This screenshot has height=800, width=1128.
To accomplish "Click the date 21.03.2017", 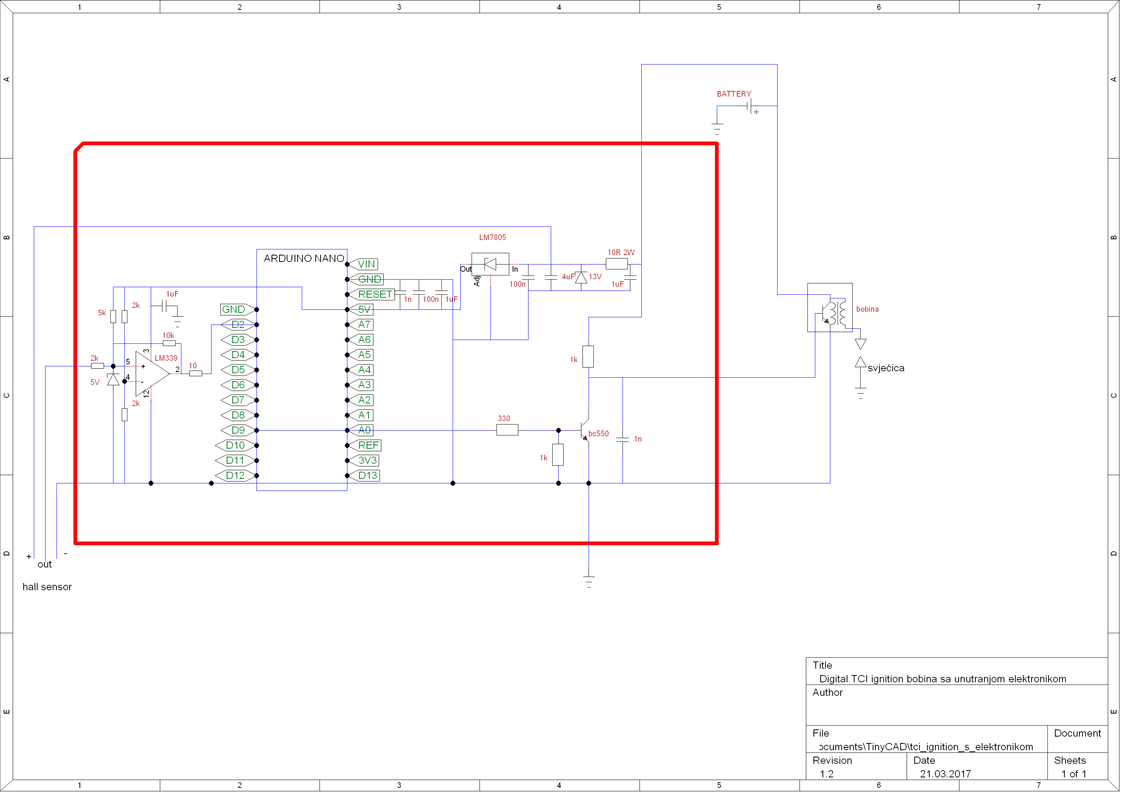I will click(x=945, y=774).
